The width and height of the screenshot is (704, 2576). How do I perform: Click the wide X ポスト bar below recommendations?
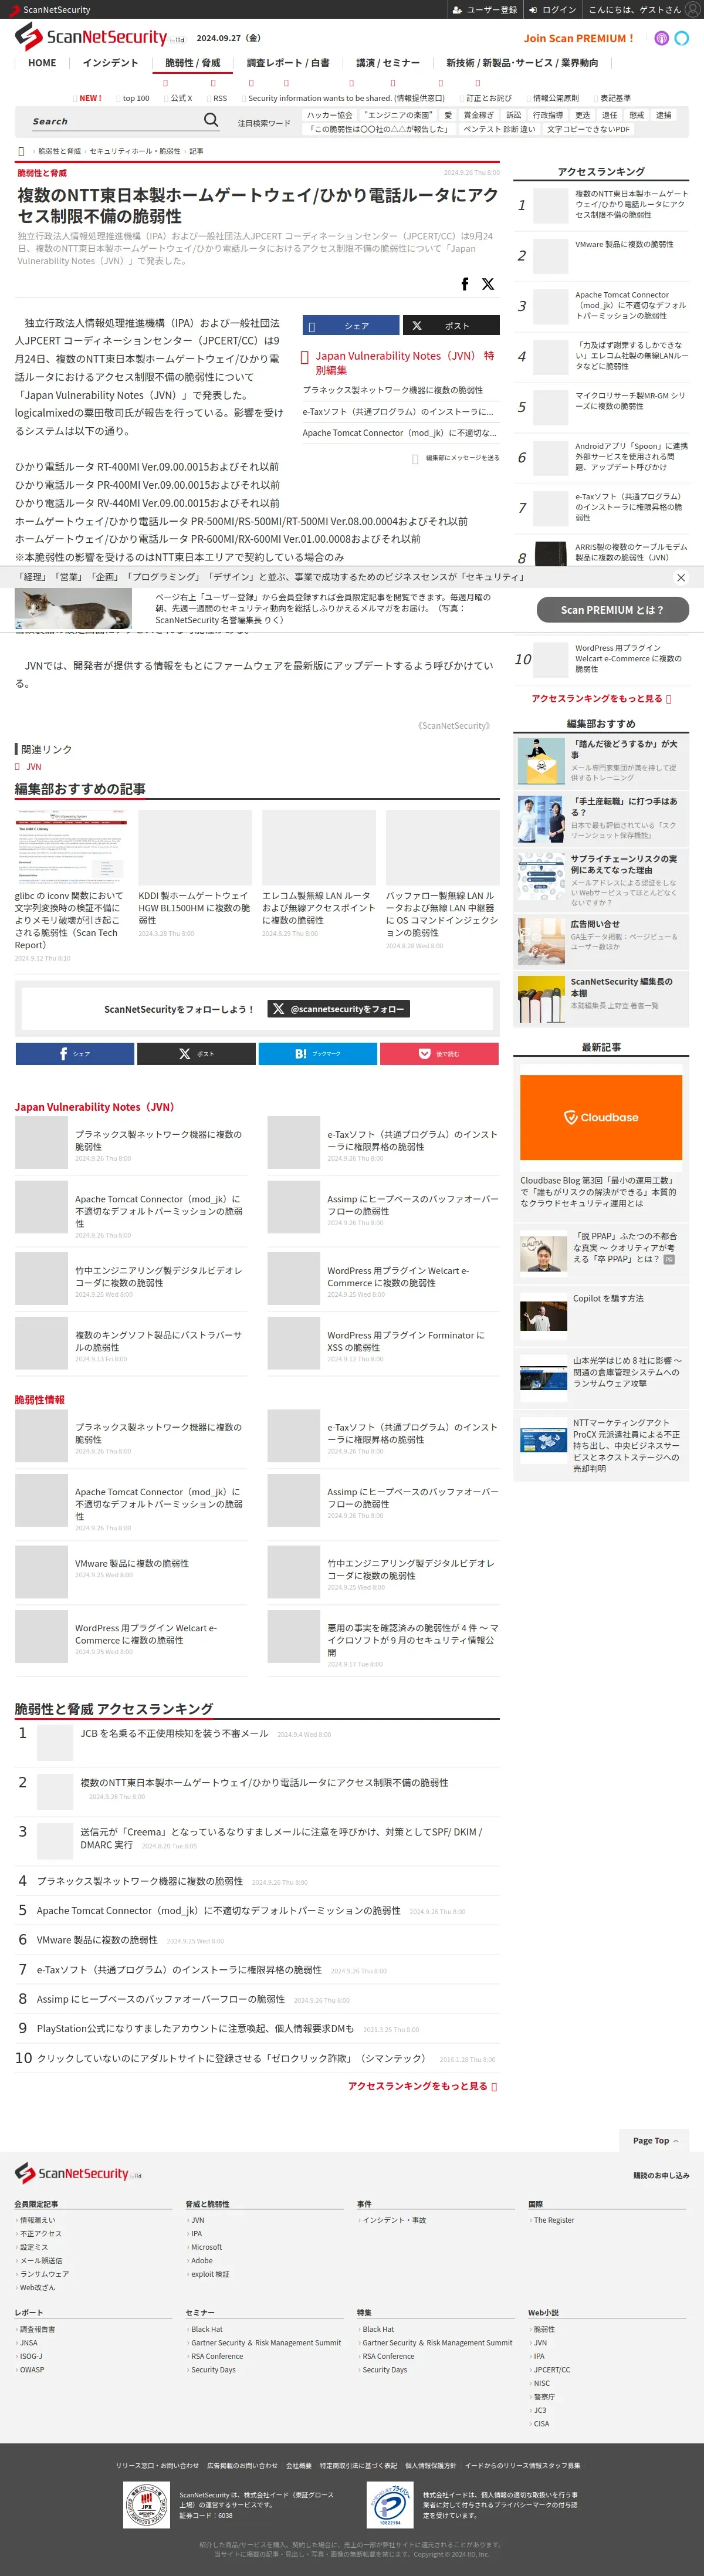coord(196,1053)
